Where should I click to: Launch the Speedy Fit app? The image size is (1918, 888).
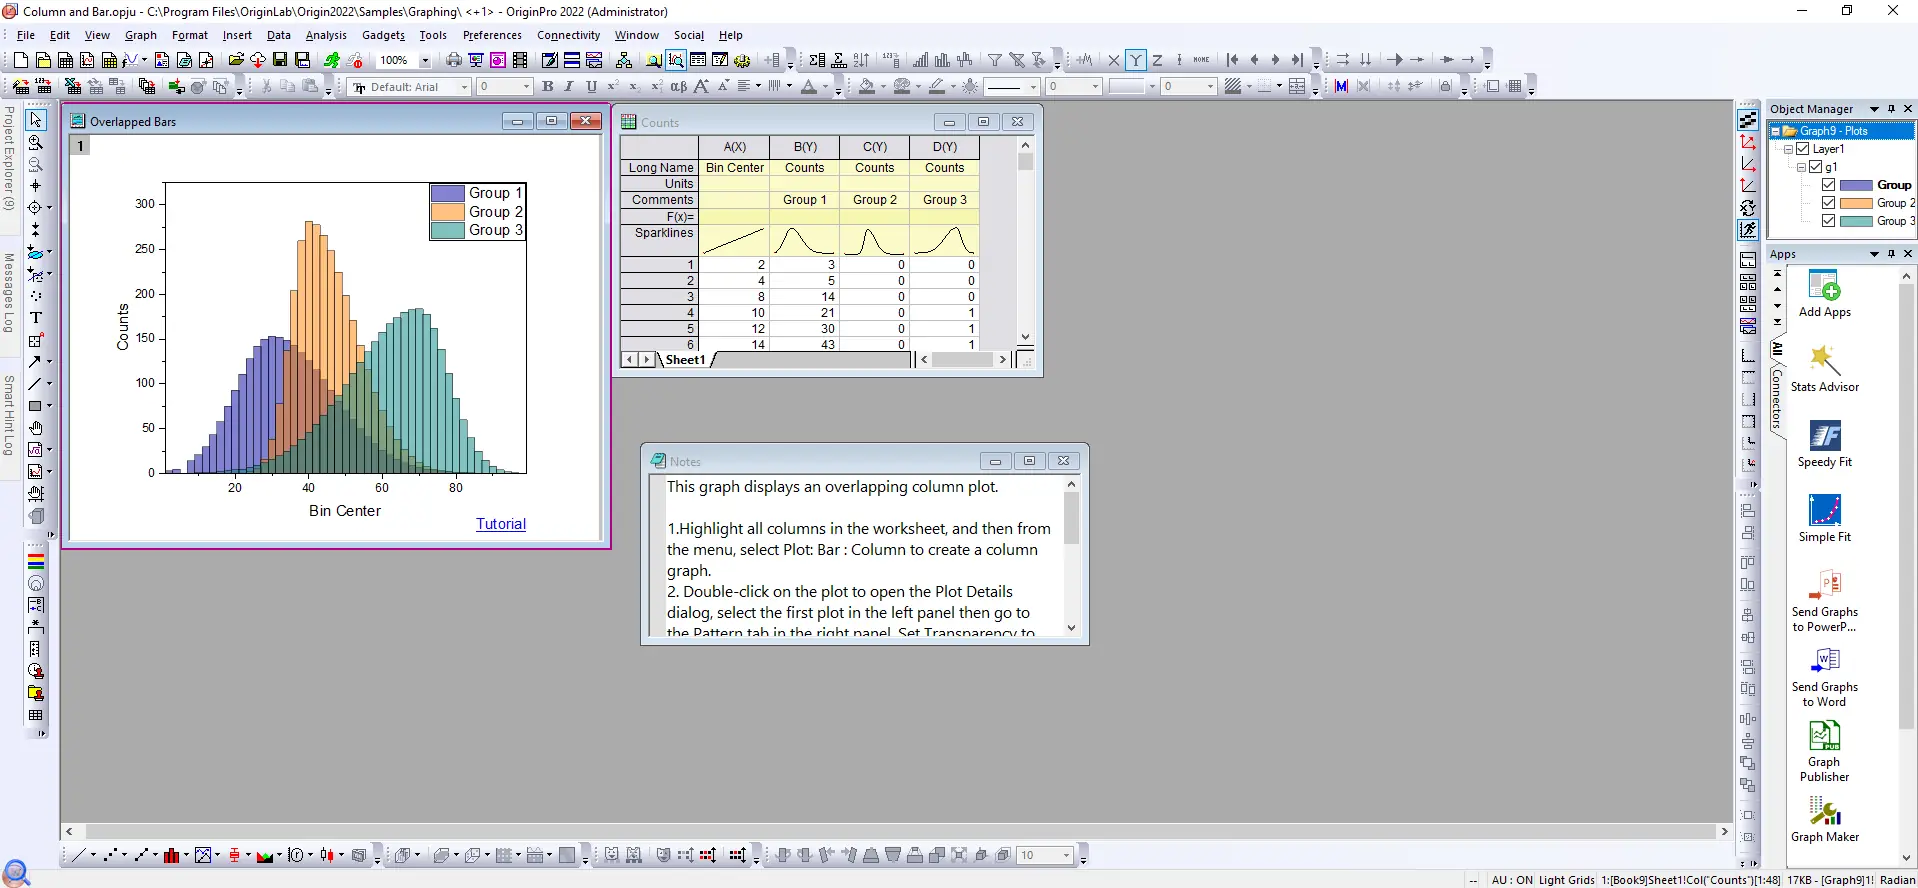(x=1824, y=441)
